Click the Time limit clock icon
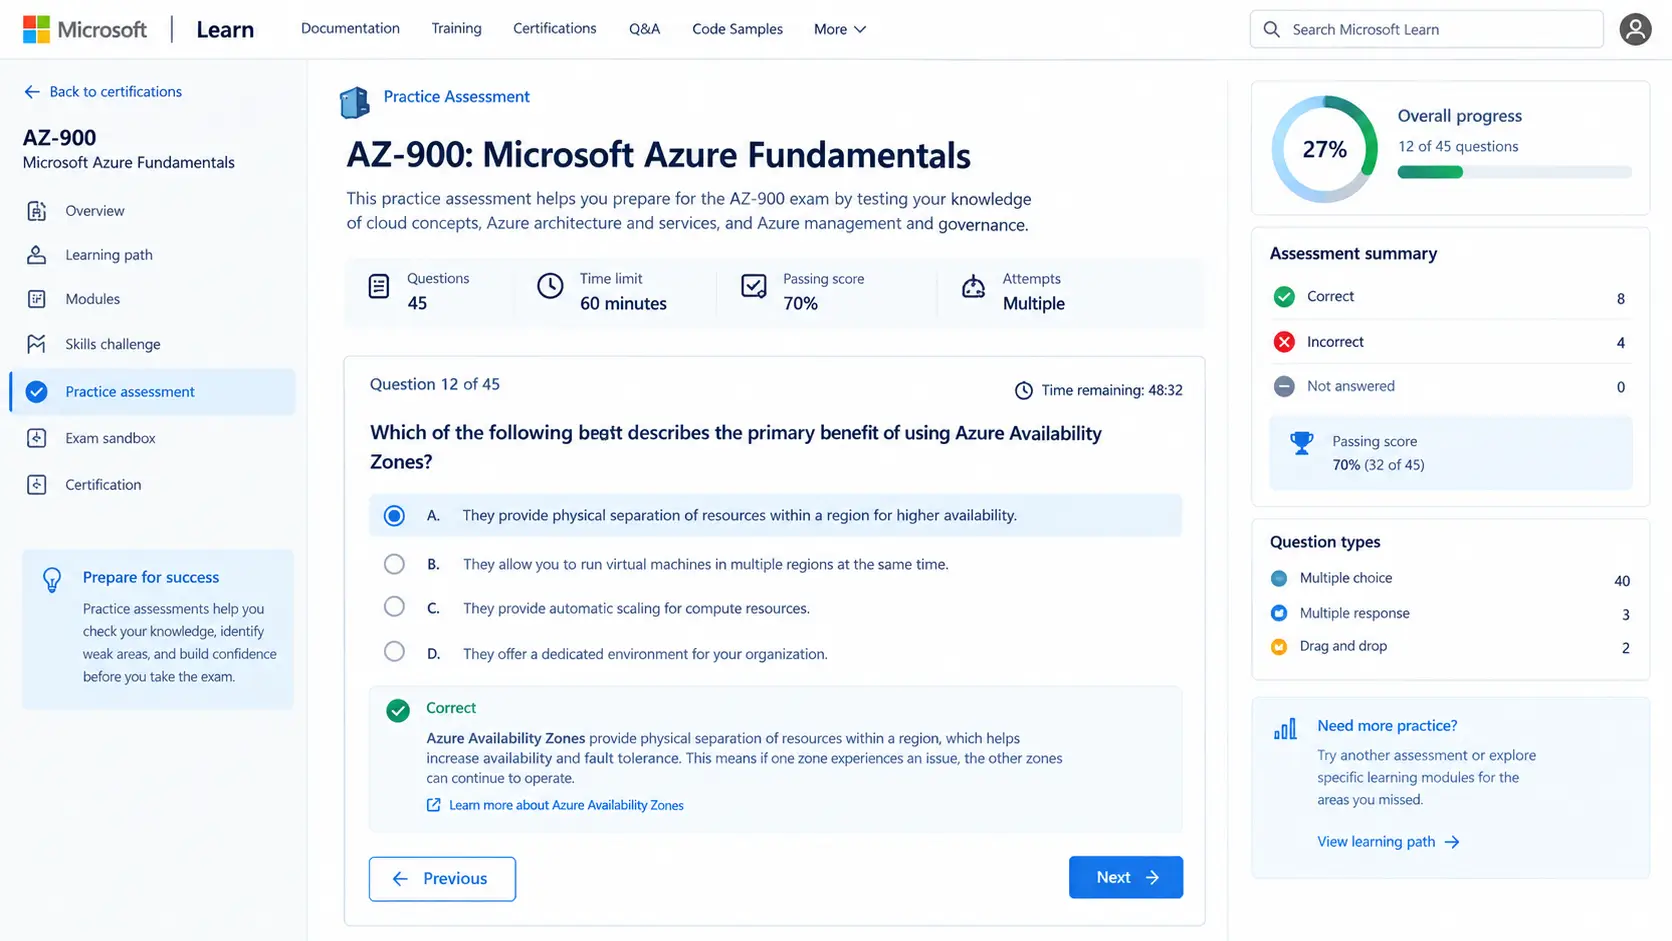 pyautogui.click(x=550, y=286)
